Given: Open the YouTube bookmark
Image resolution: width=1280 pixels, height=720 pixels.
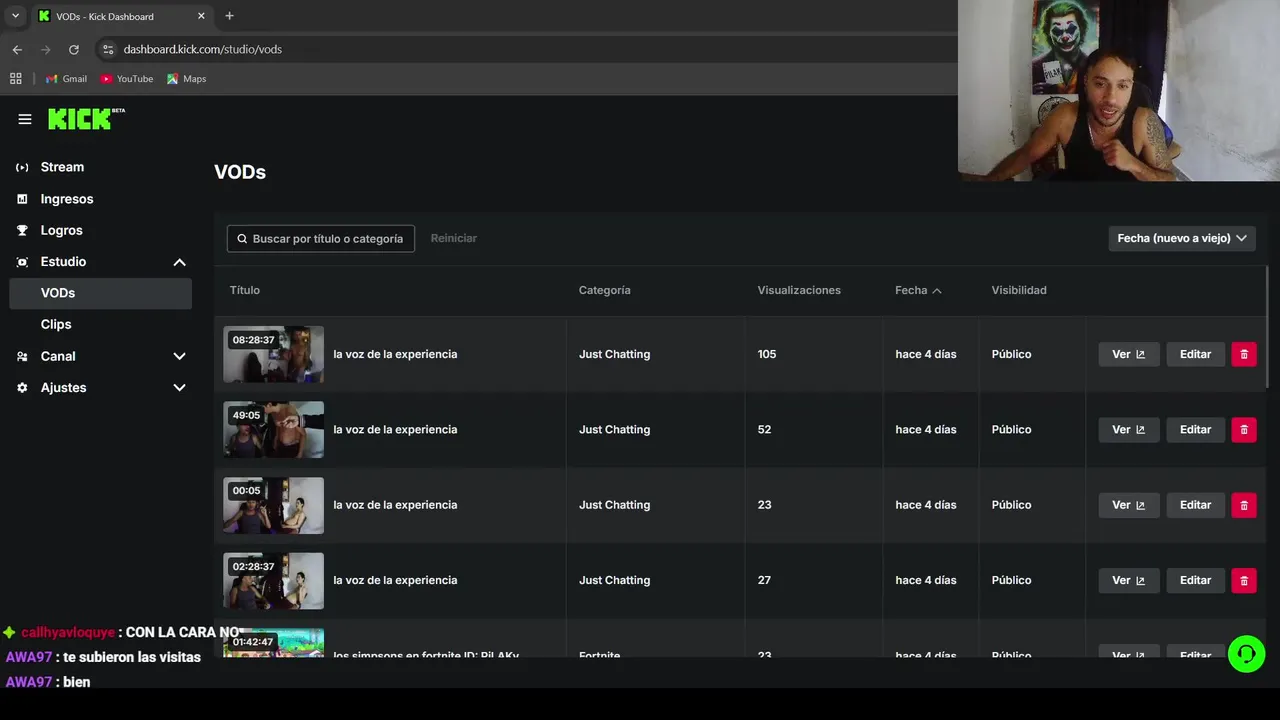Looking at the screenshot, I should [127, 79].
